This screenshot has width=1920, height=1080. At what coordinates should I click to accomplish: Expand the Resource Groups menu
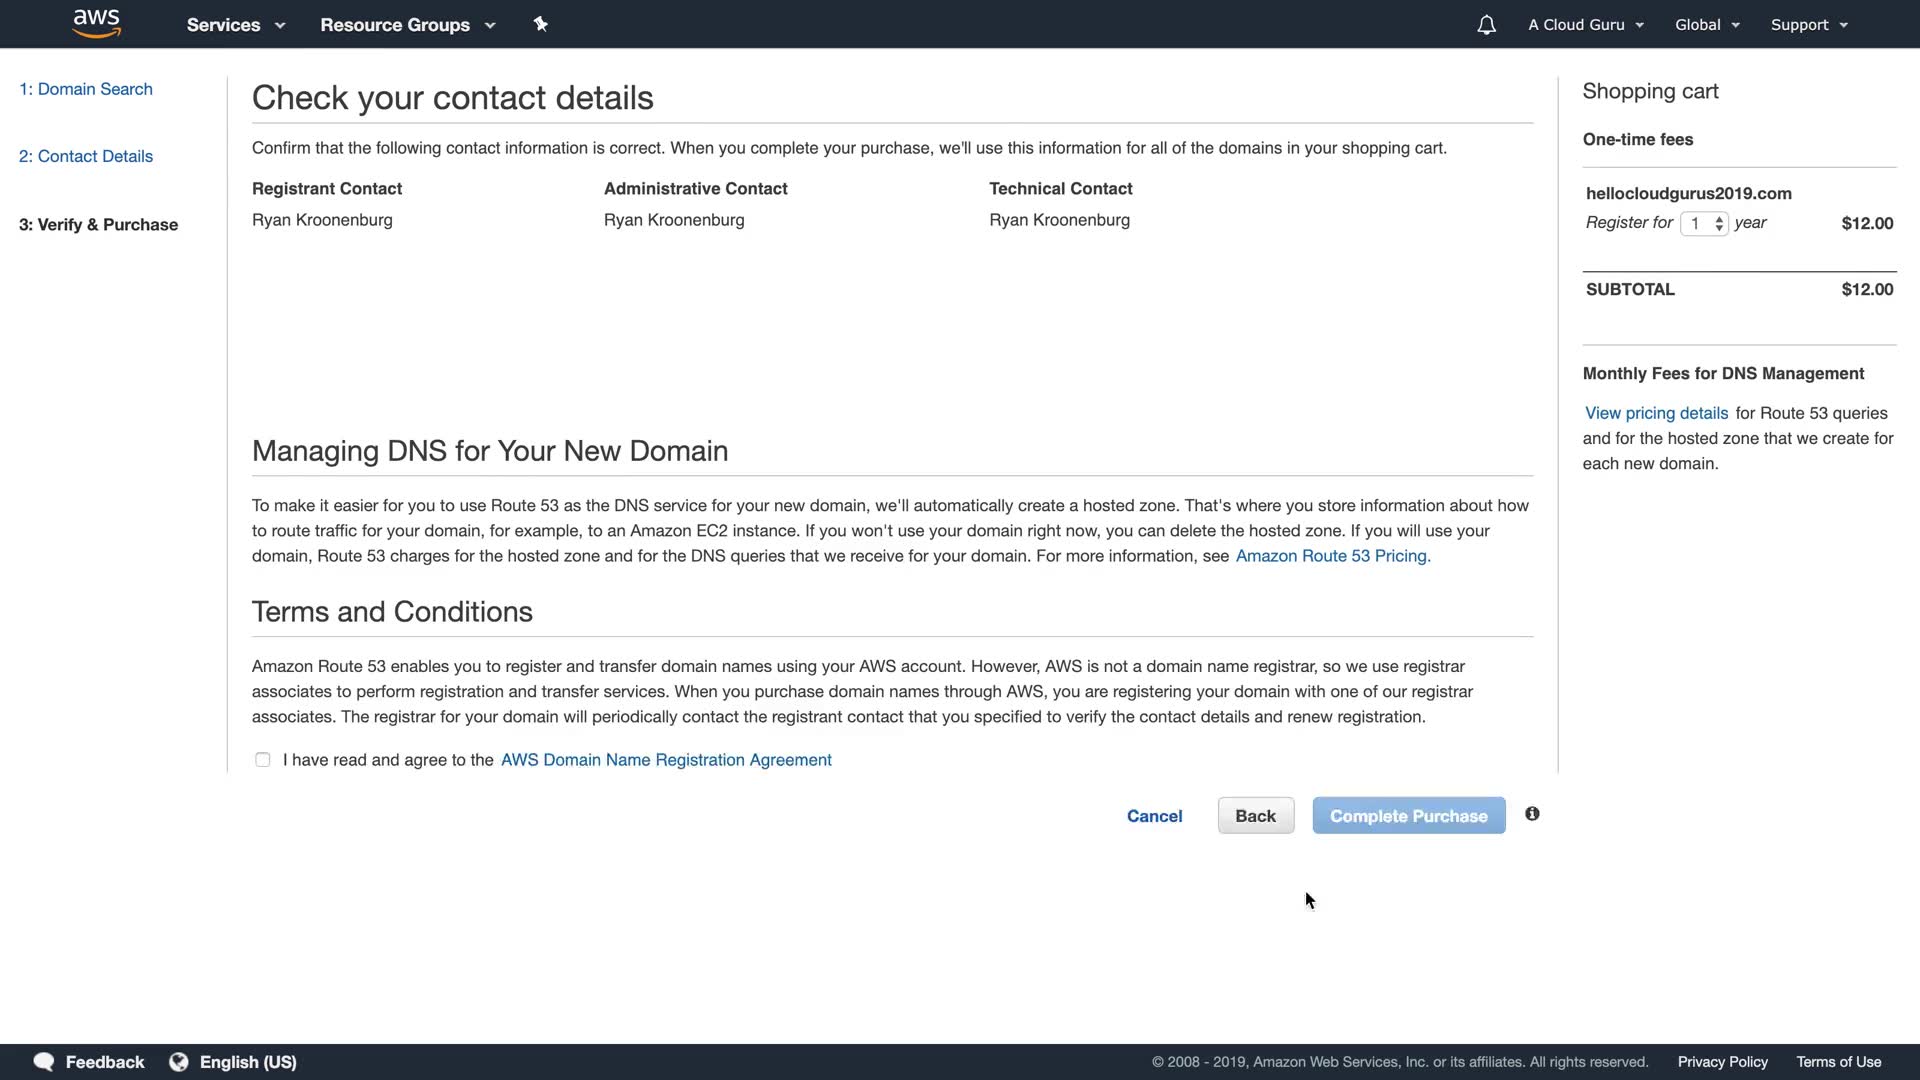click(407, 25)
